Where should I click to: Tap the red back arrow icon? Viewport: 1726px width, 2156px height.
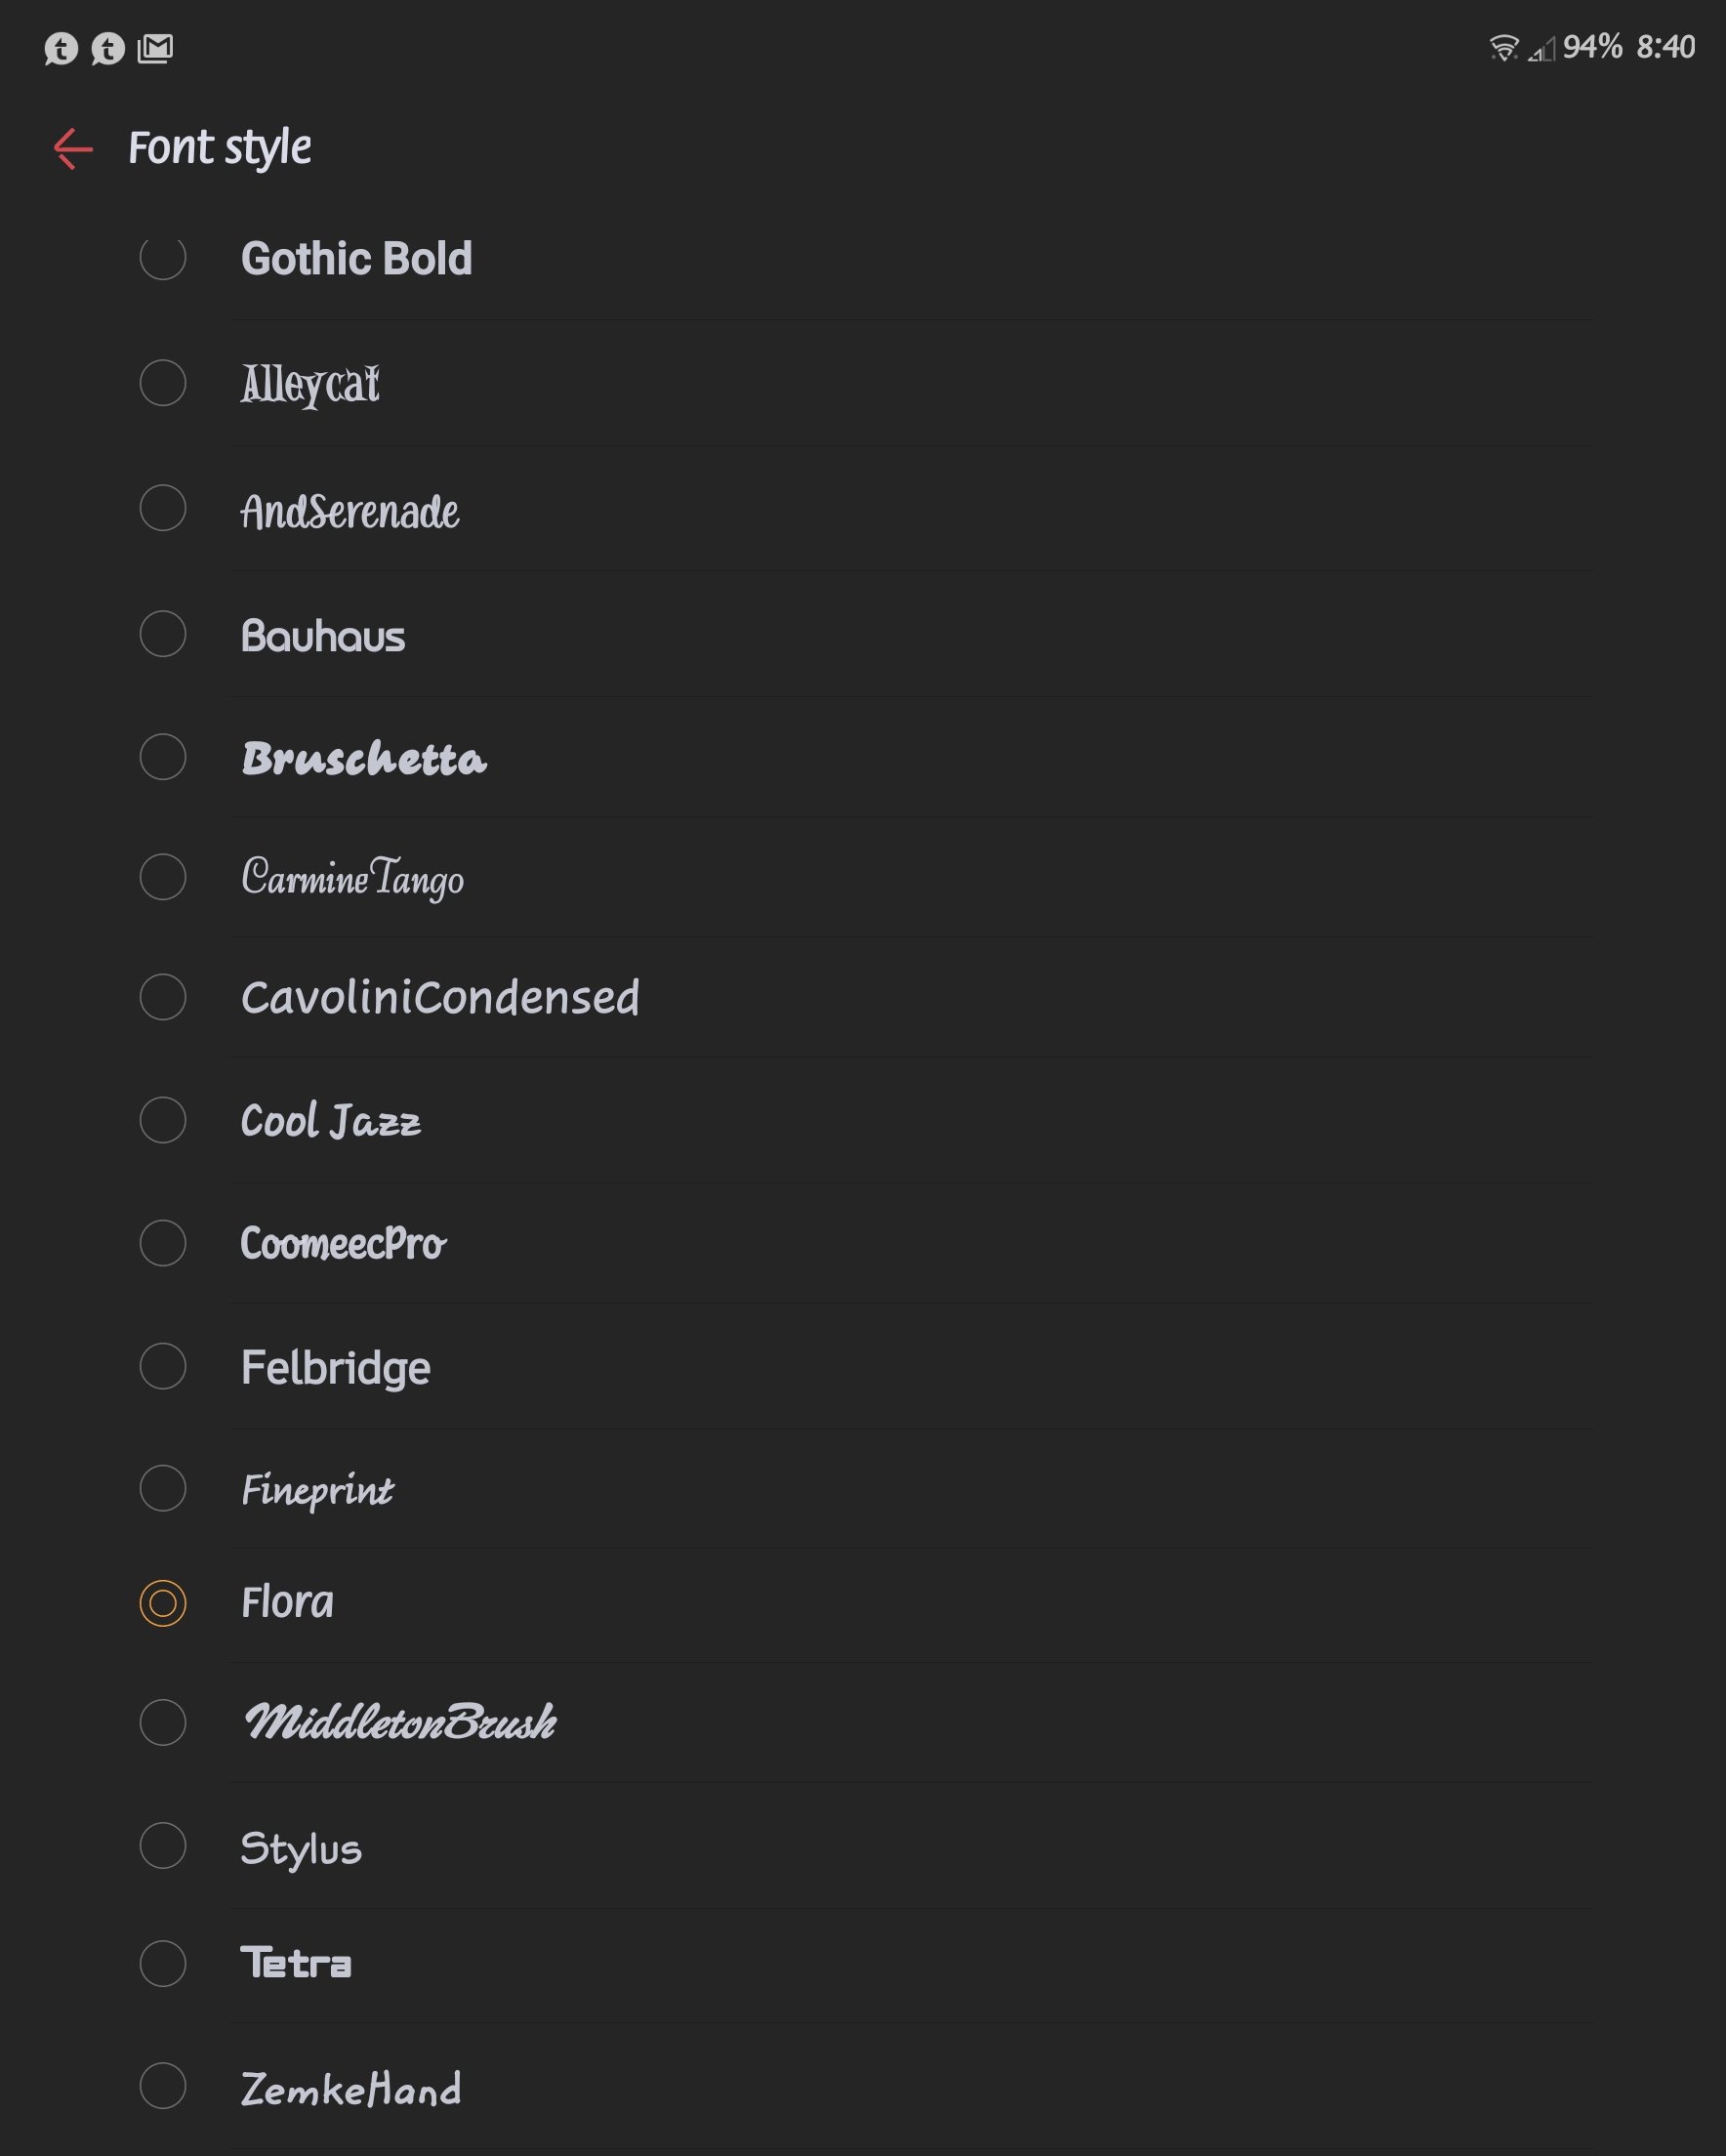pyautogui.click(x=73, y=149)
